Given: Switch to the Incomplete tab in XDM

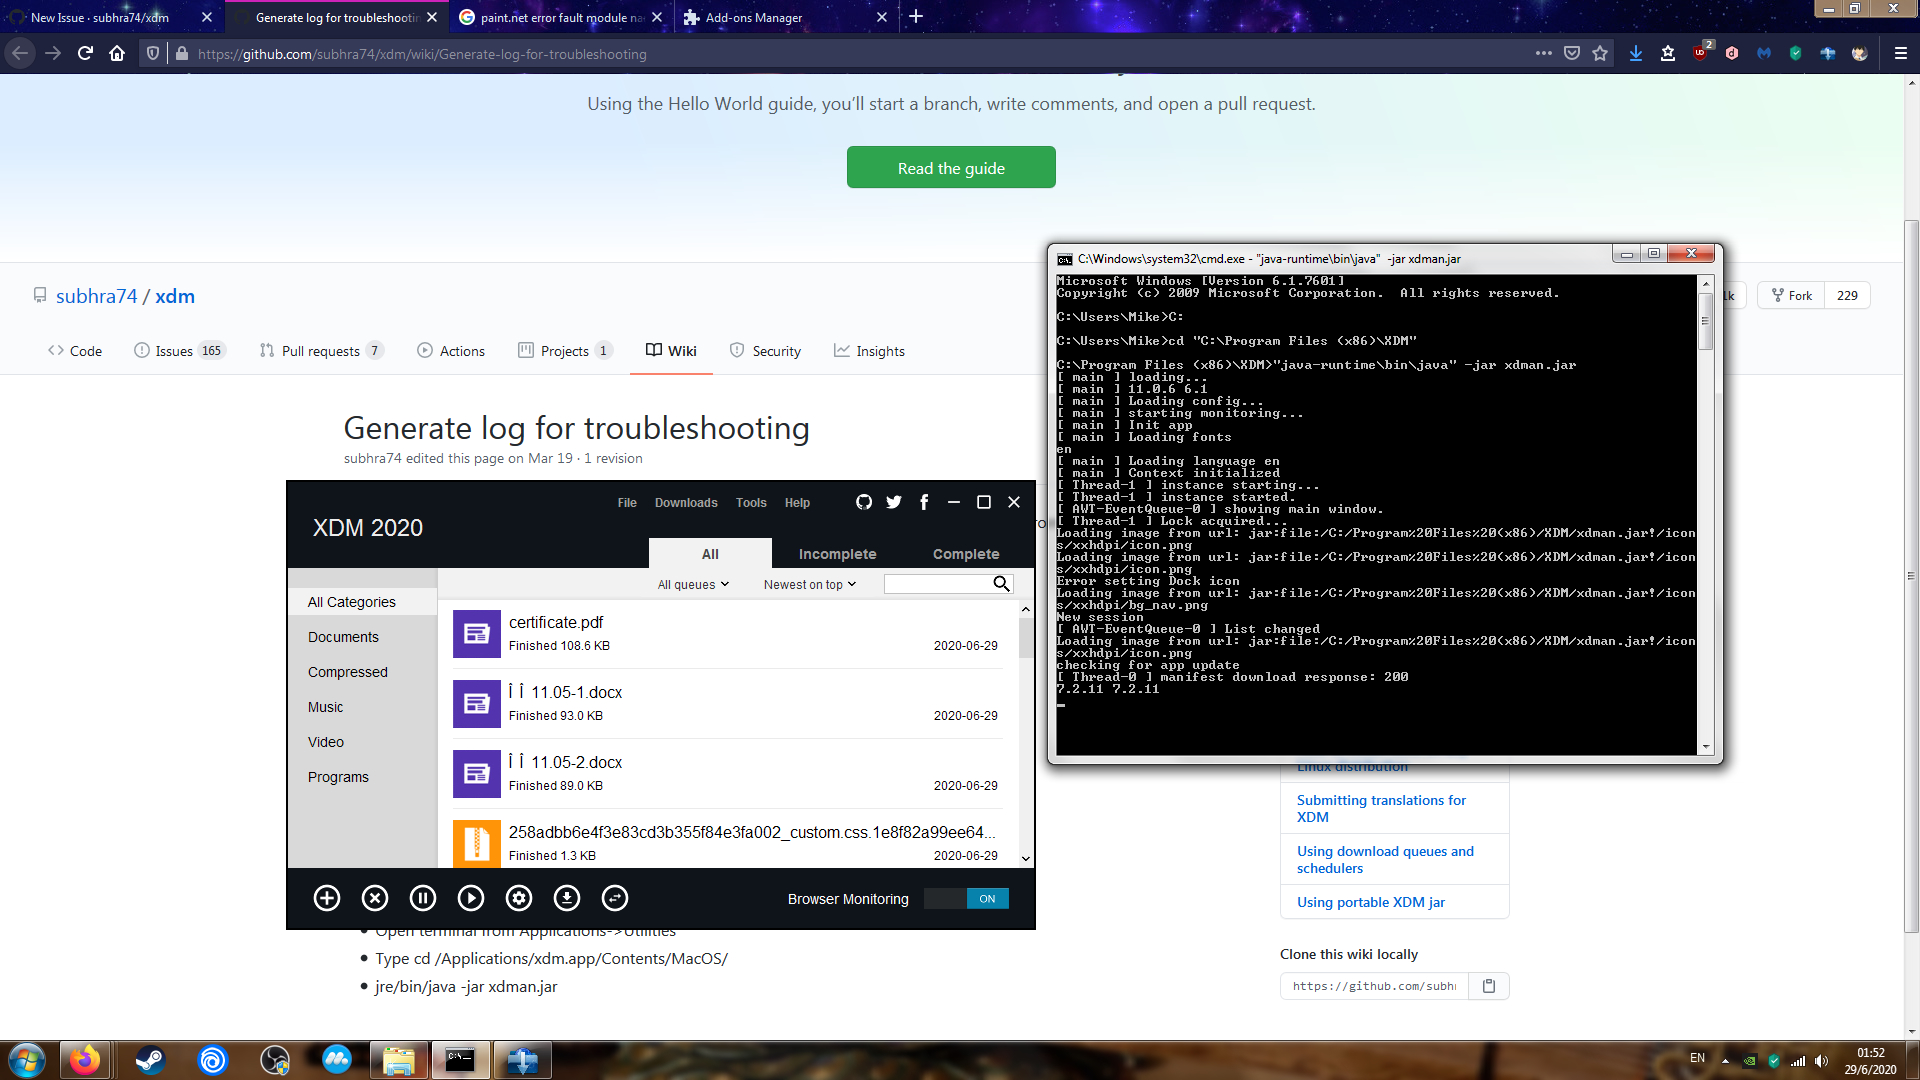Looking at the screenshot, I should point(837,554).
